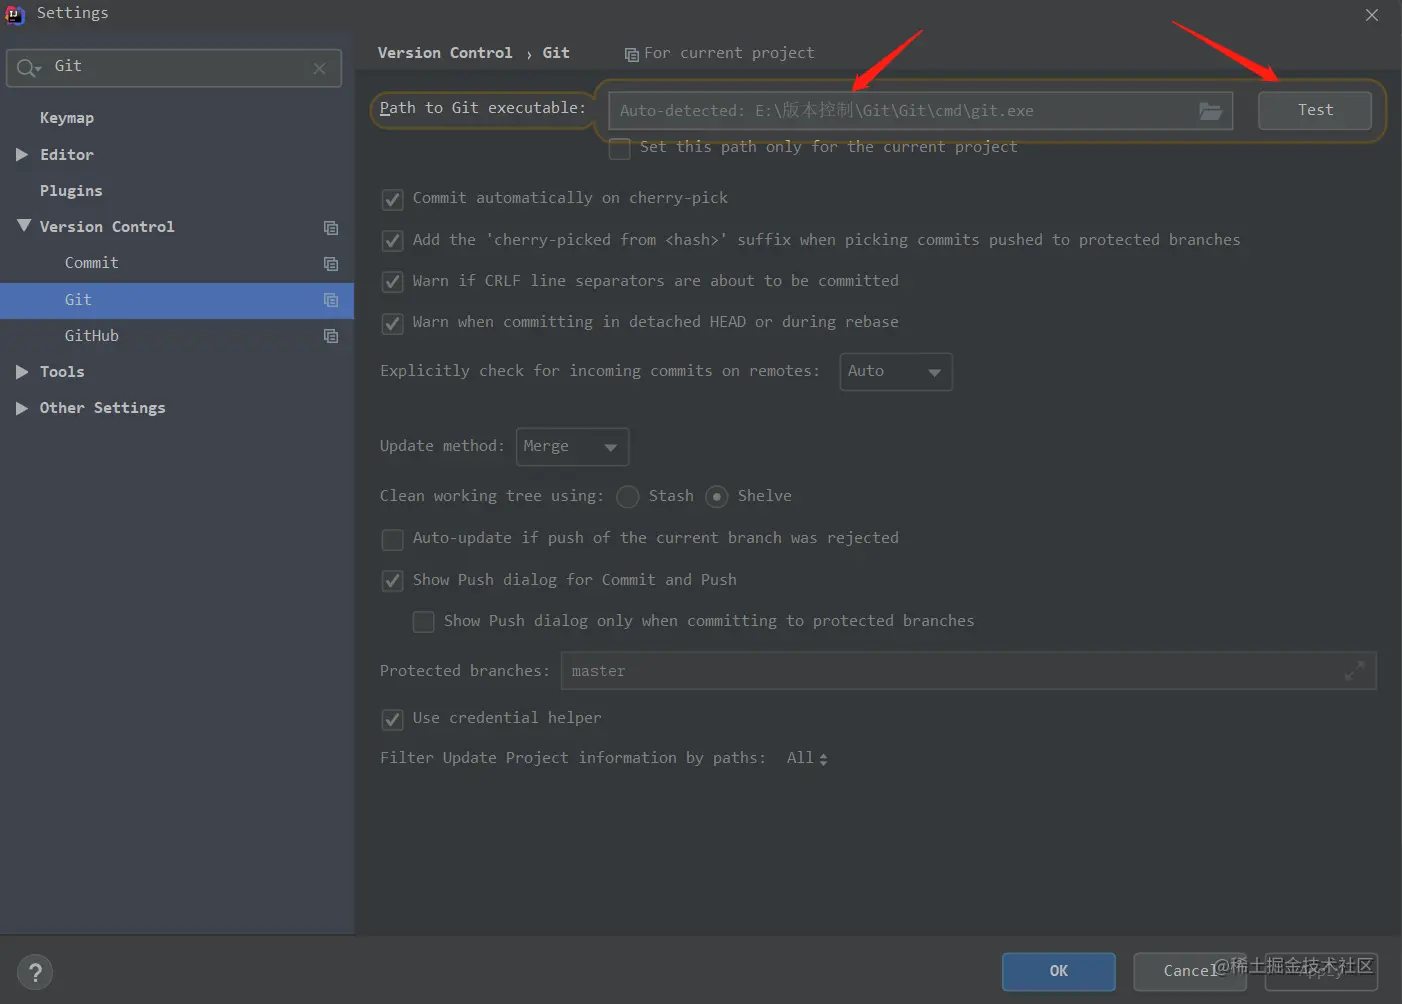Click the Cancel button

click(x=1189, y=971)
